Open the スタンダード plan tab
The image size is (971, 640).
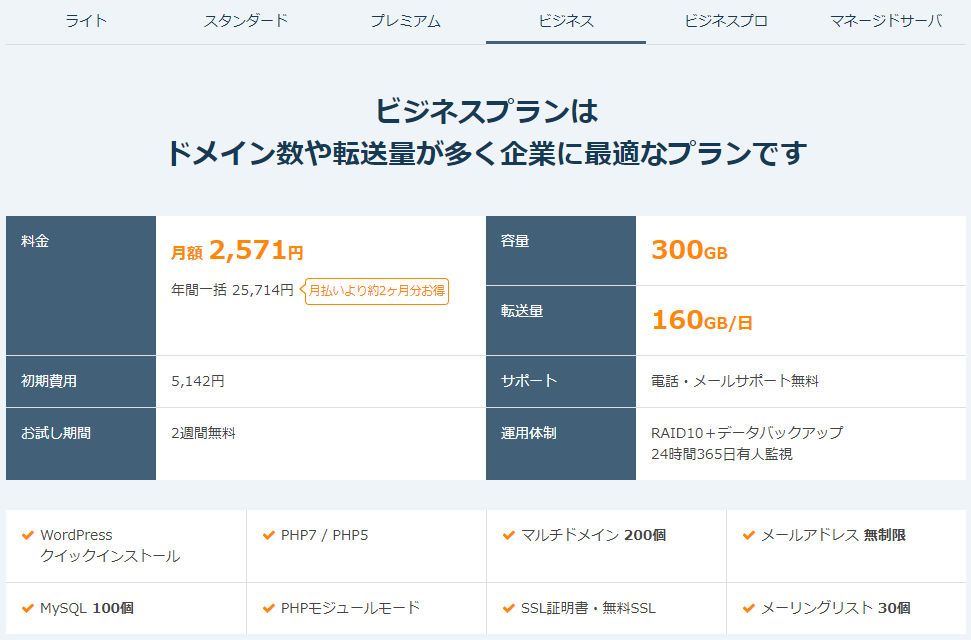(246, 21)
